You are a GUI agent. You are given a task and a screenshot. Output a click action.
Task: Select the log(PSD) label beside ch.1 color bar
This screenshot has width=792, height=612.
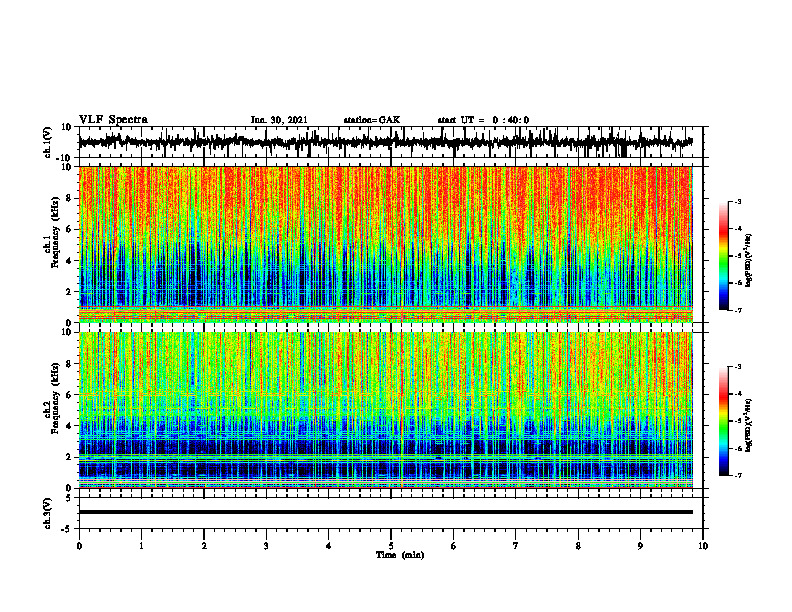point(749,260)
